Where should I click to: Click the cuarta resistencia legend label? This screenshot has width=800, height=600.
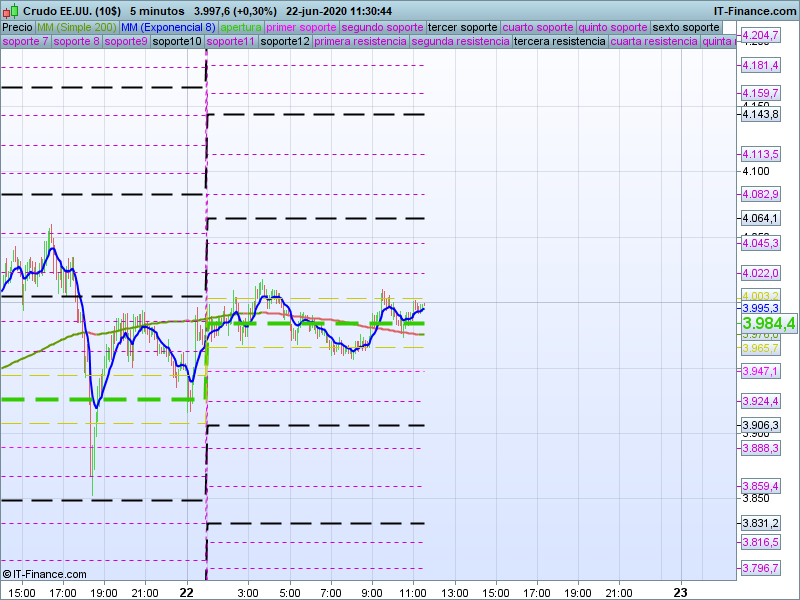pos(653,42)
